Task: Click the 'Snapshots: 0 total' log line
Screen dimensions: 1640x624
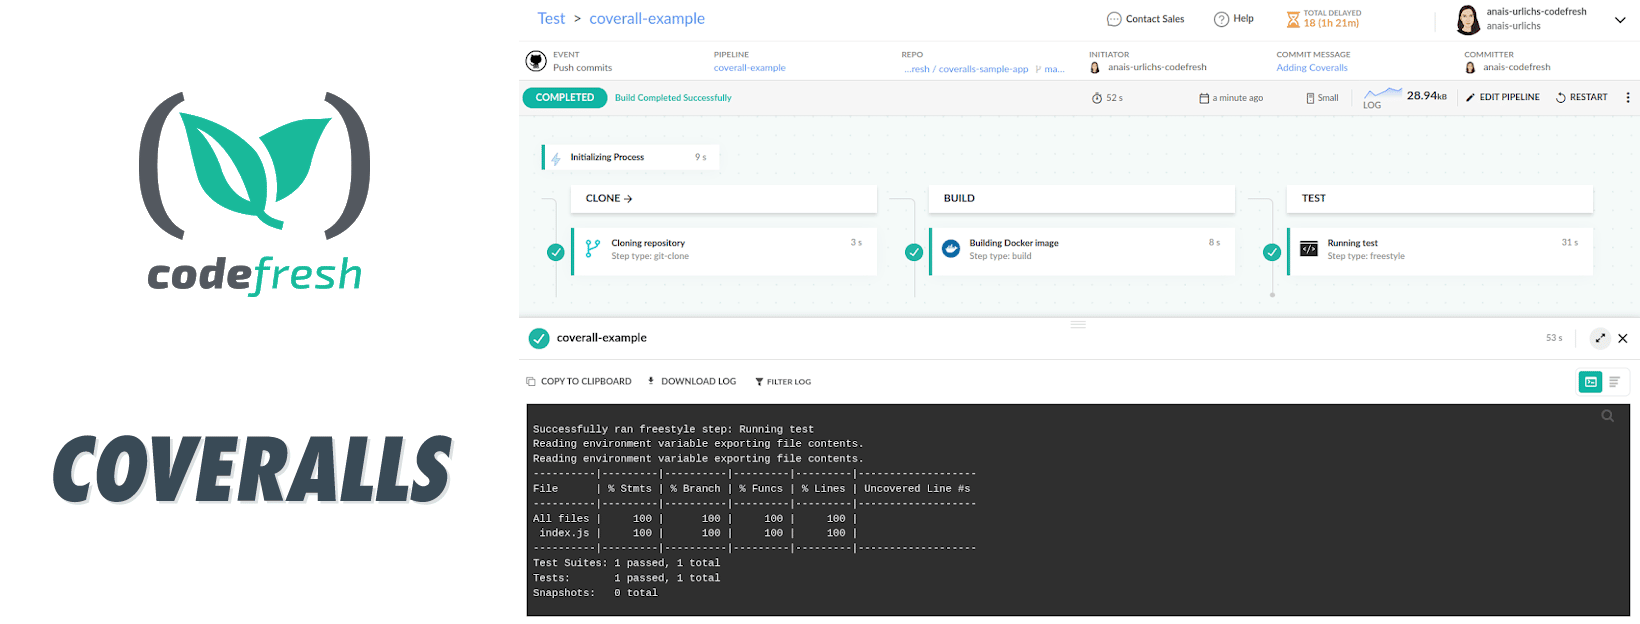Action: (595, 593)
